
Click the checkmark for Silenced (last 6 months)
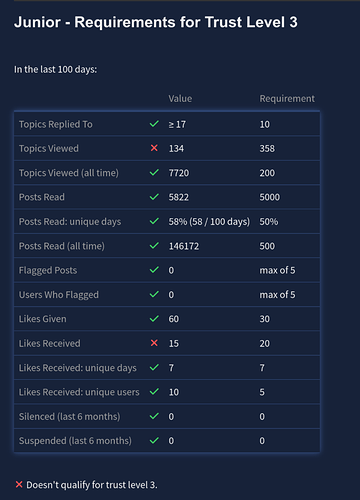[154, 416]
